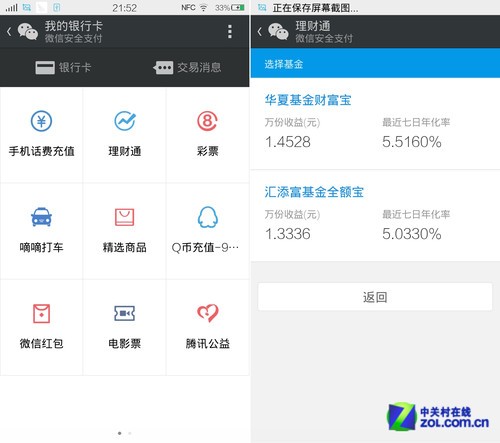Screen dimensions: 500x443
Task: Tap the back arrow in 理财通 header
Action: (x=260, y=32)
